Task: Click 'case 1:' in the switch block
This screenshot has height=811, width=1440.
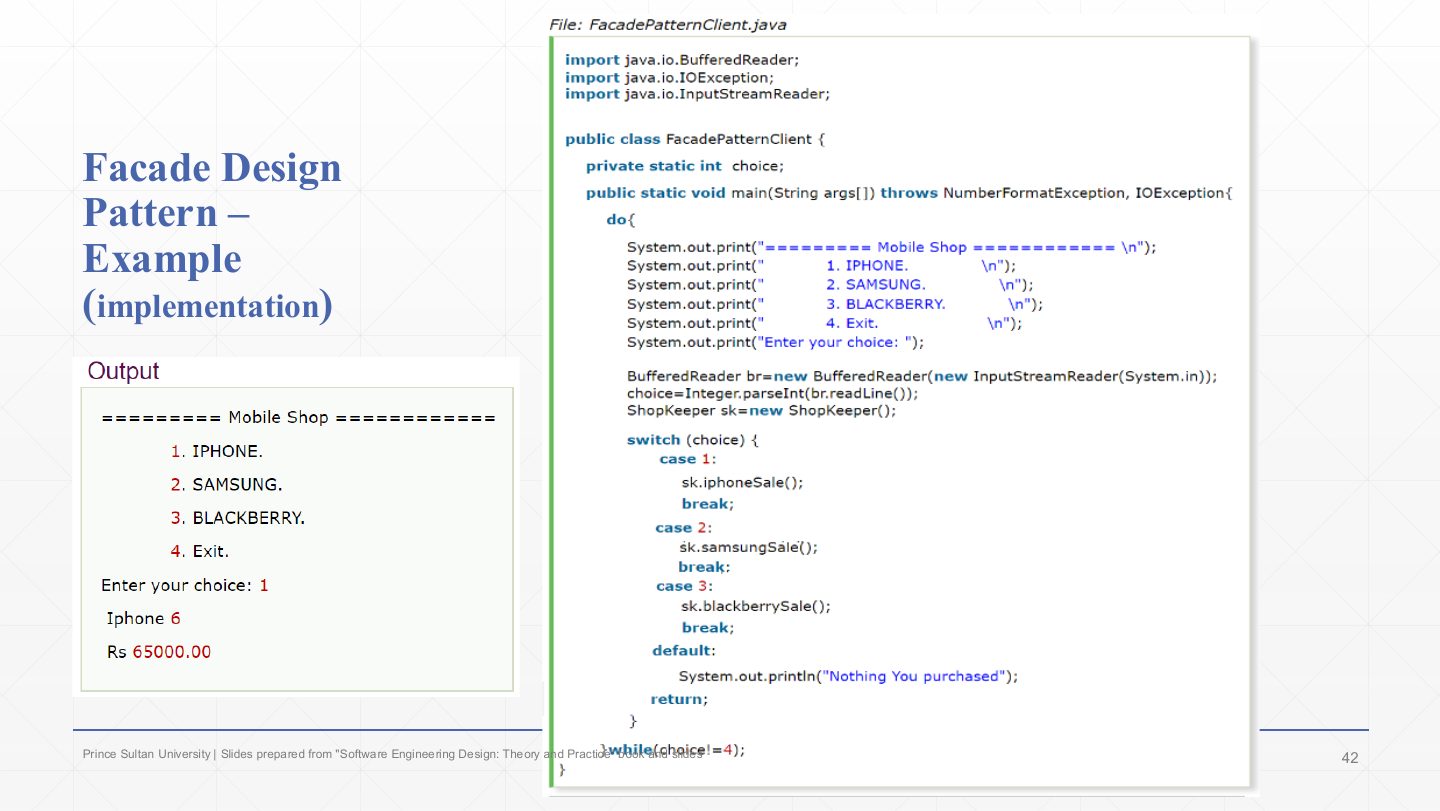Action: click(687, 459)
